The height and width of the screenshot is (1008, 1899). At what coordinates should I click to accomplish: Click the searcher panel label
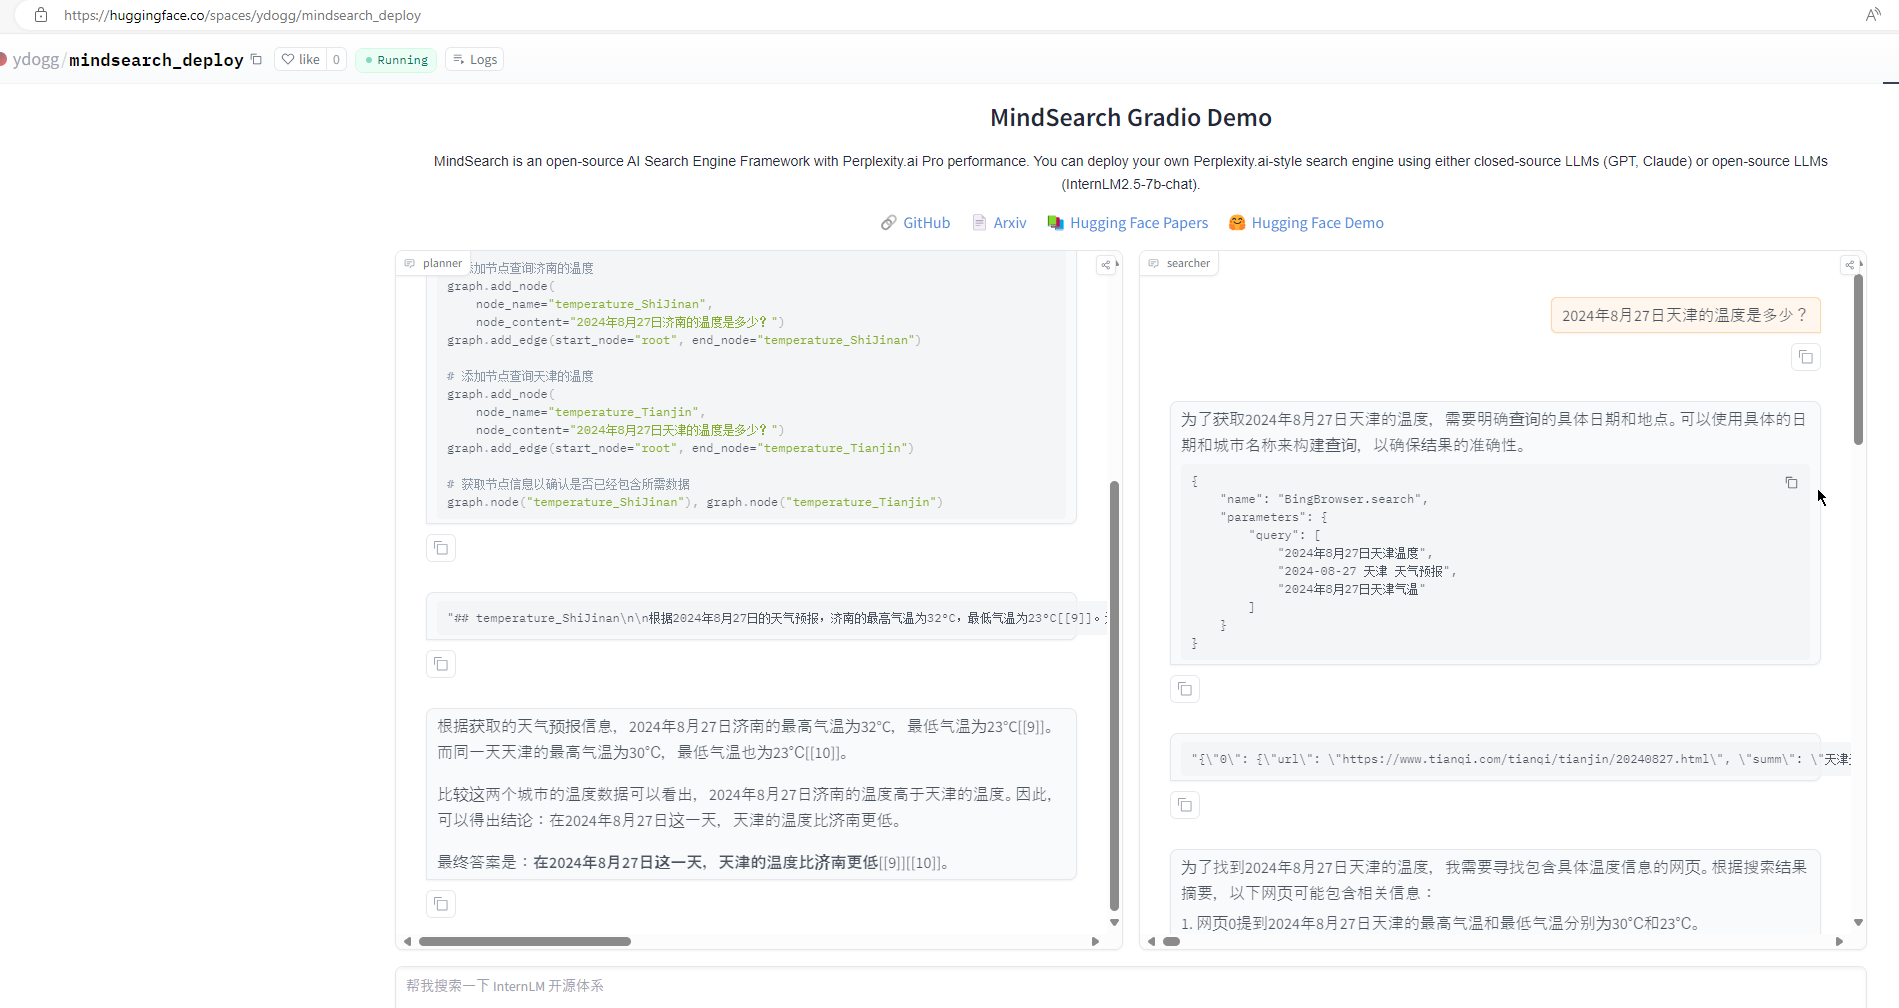pos(1179,263)
